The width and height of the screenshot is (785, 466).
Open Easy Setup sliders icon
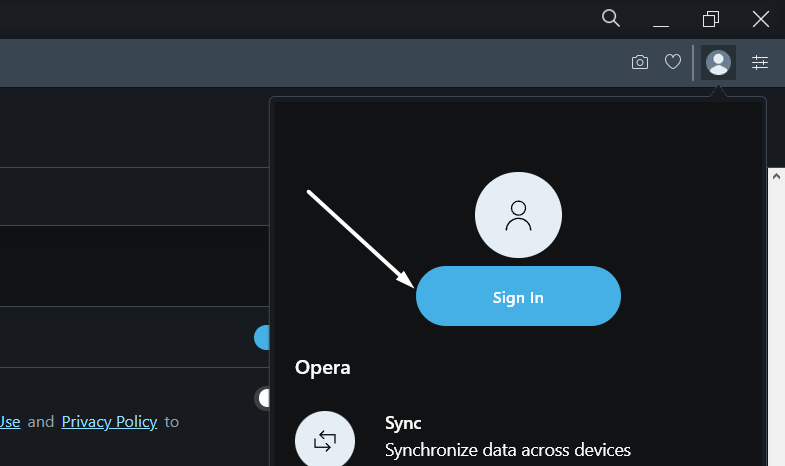760,63
